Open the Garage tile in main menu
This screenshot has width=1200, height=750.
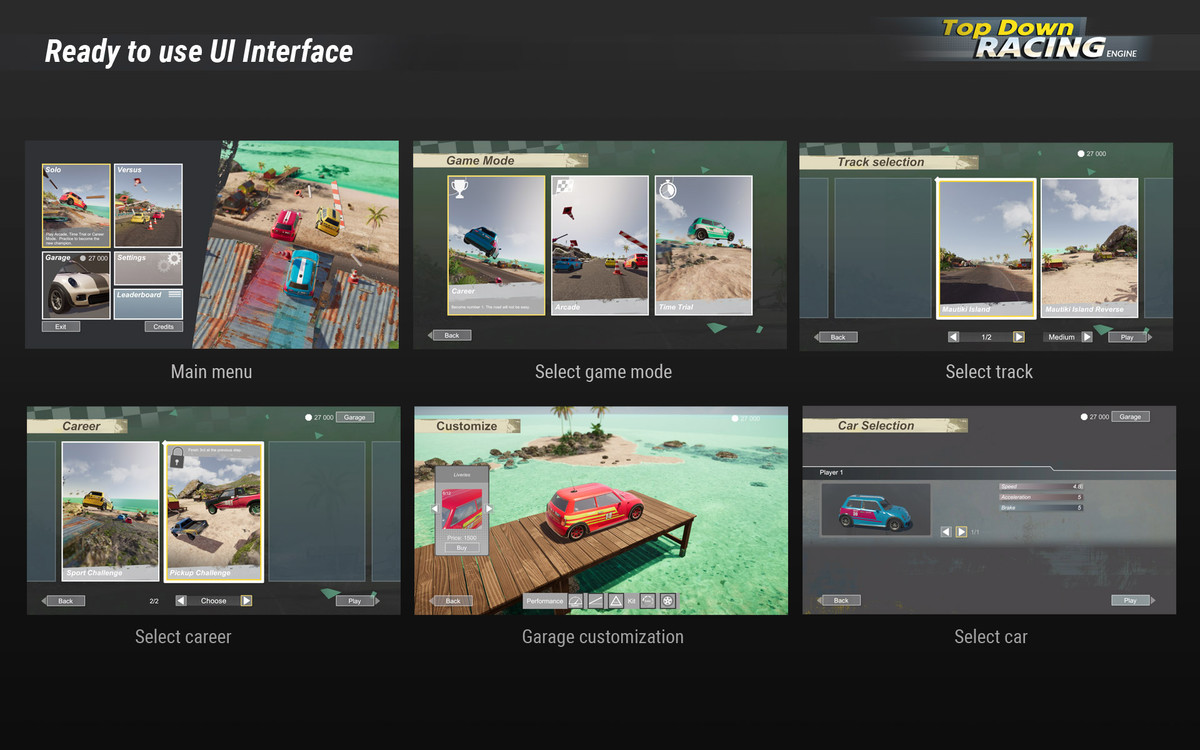76,285
